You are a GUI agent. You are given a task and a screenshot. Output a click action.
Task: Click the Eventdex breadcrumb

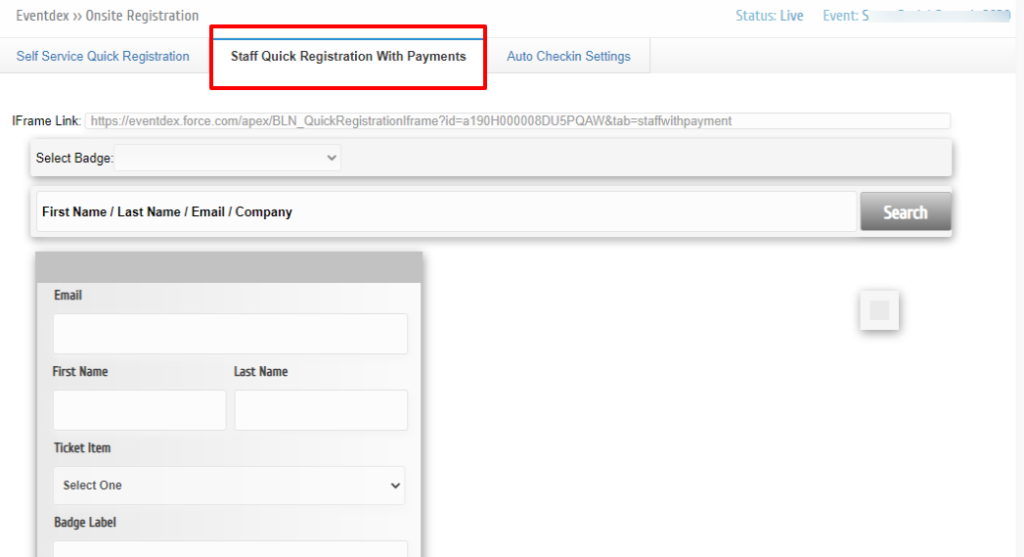[41, 16]
